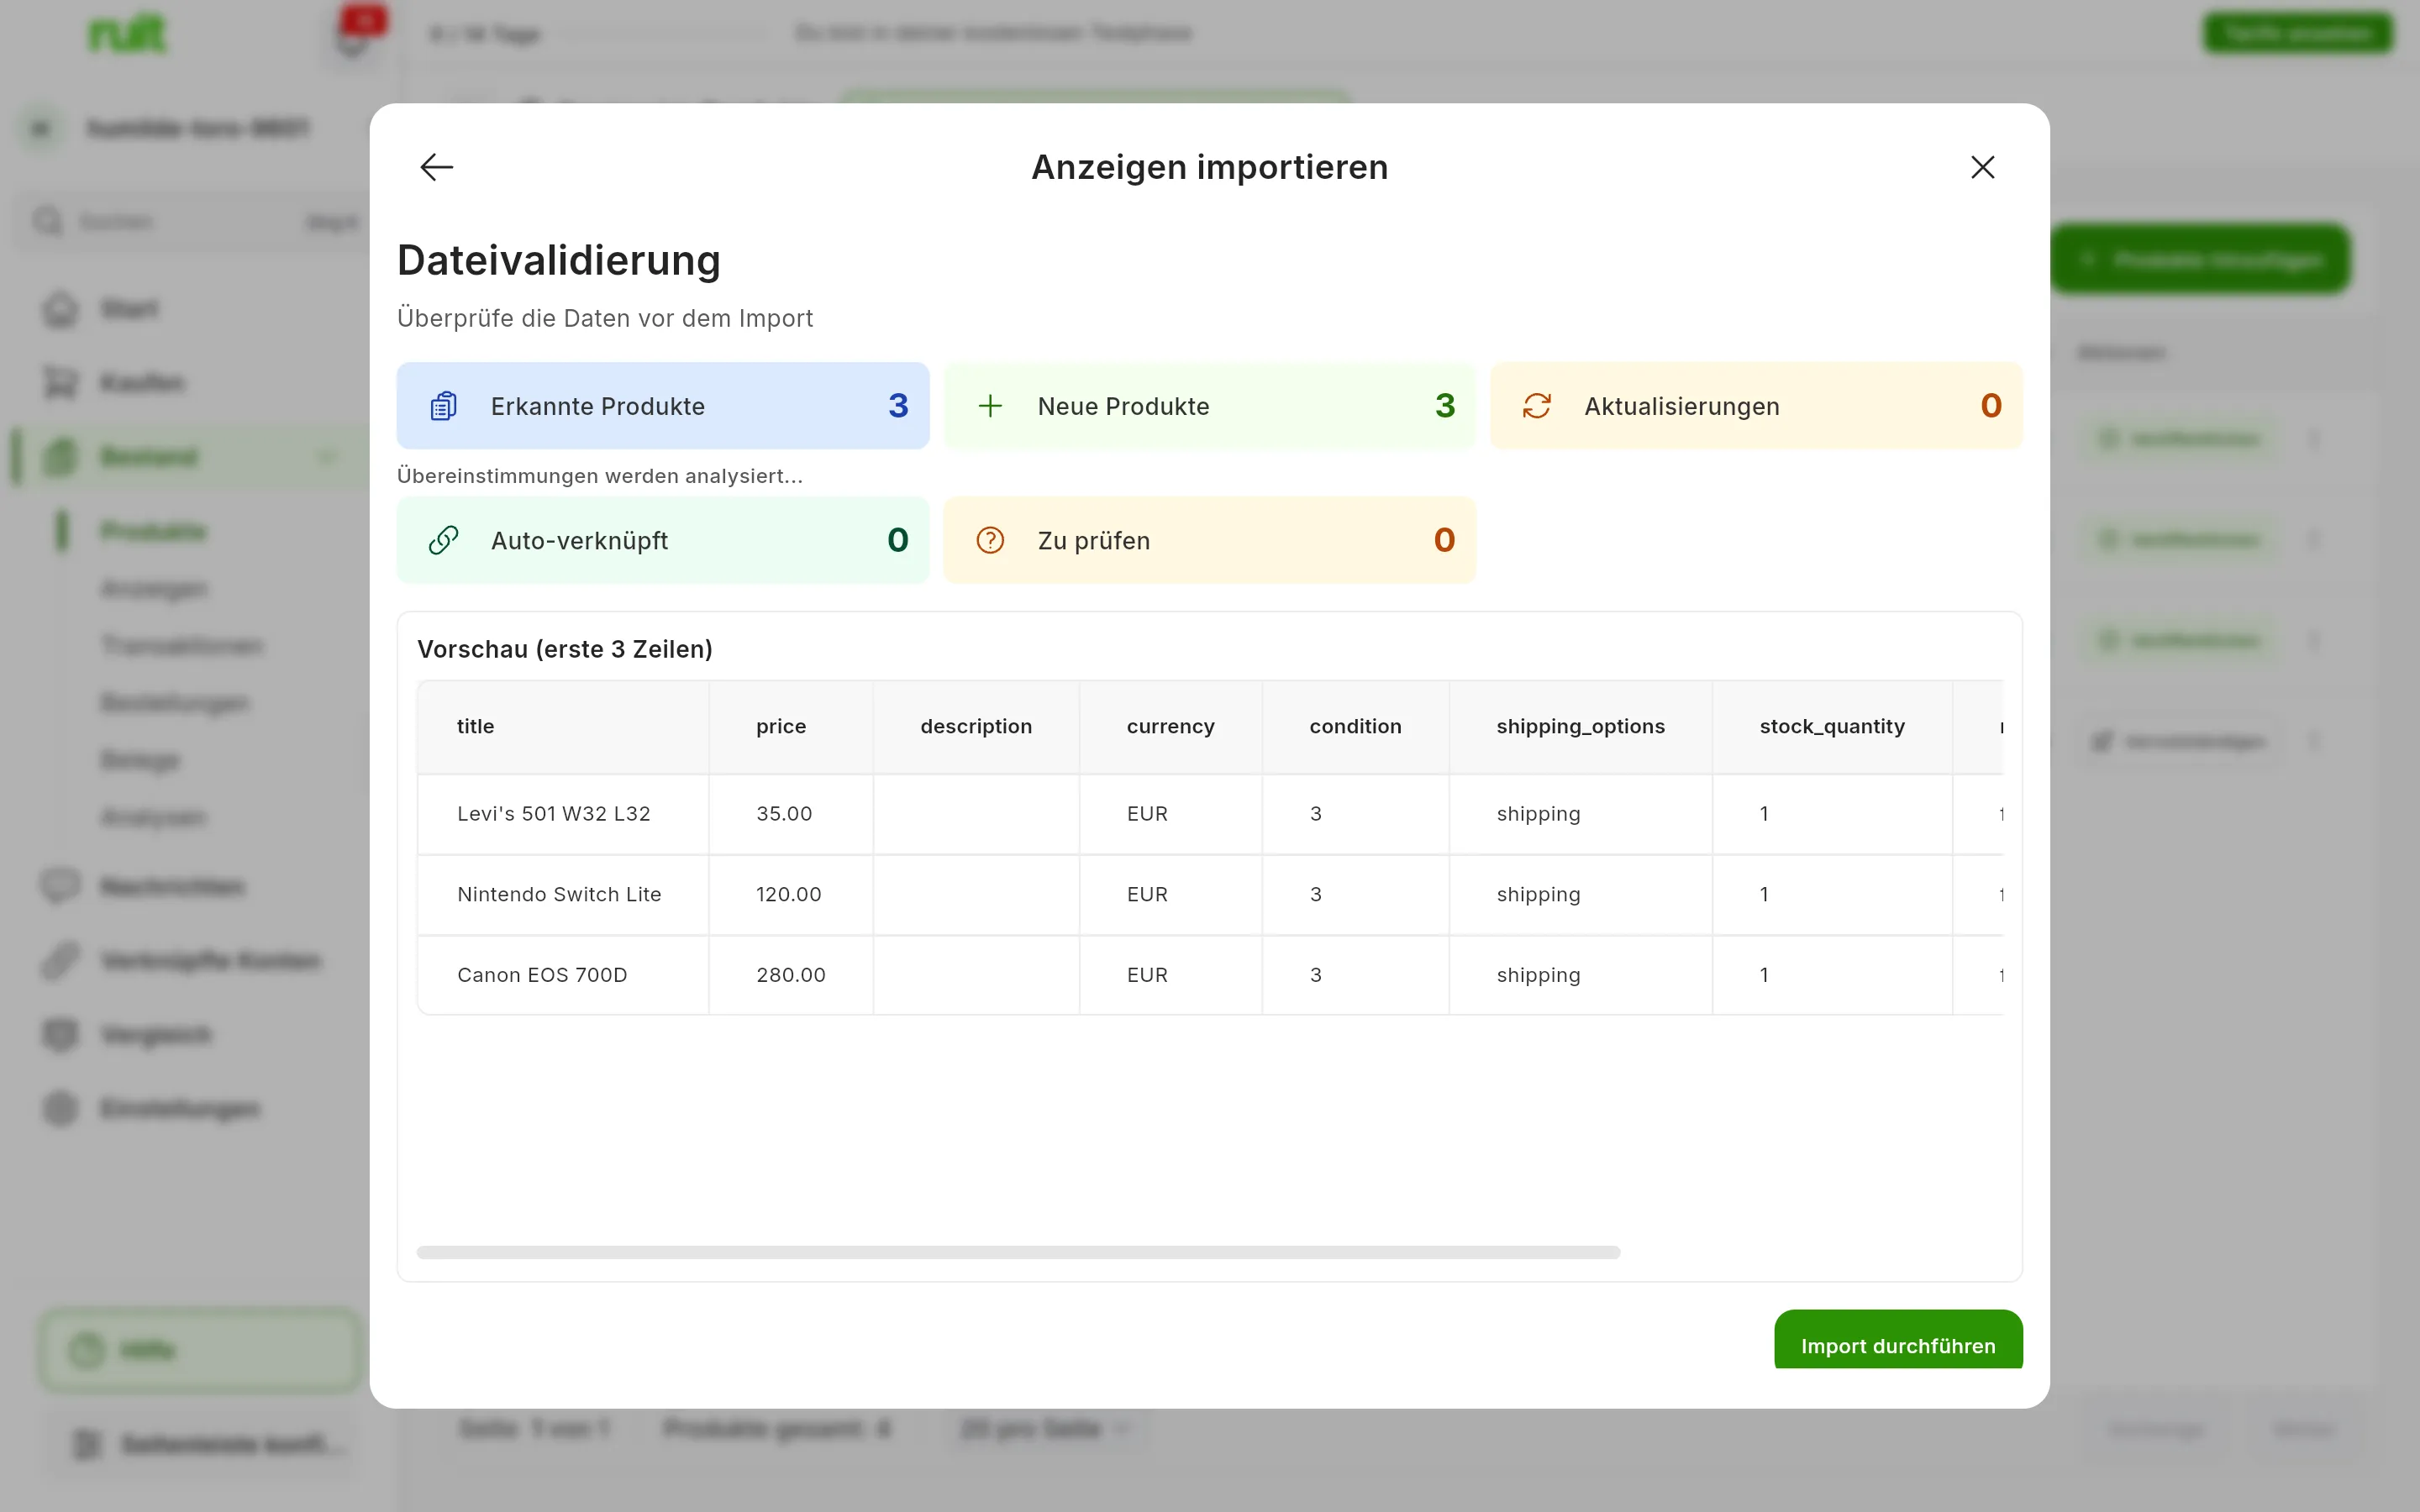The width and height of the screenshot is (2420, 1512).
Task: Click the title column header
Action: coord(563,727)
